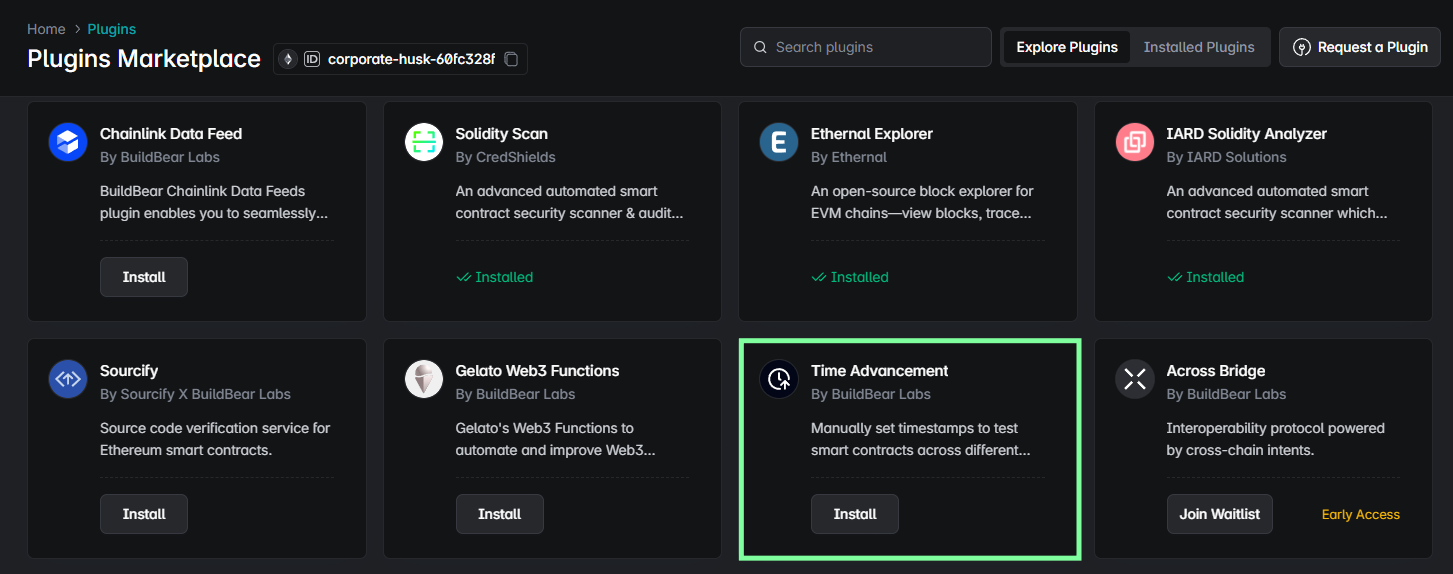1453x574 pixels.
Task: Install the Chainlink Data Feed plugin
Action: [x=144, y=277]
